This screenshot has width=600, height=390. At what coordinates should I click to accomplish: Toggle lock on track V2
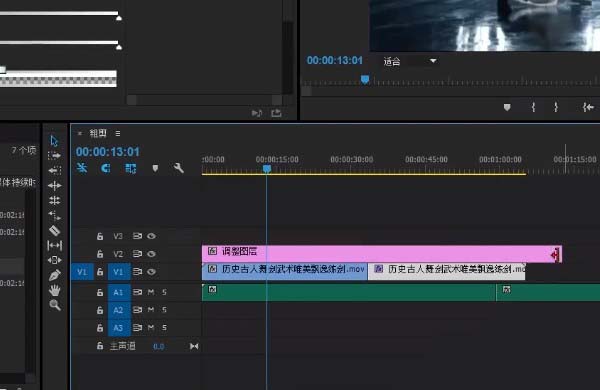click(100, 254)
